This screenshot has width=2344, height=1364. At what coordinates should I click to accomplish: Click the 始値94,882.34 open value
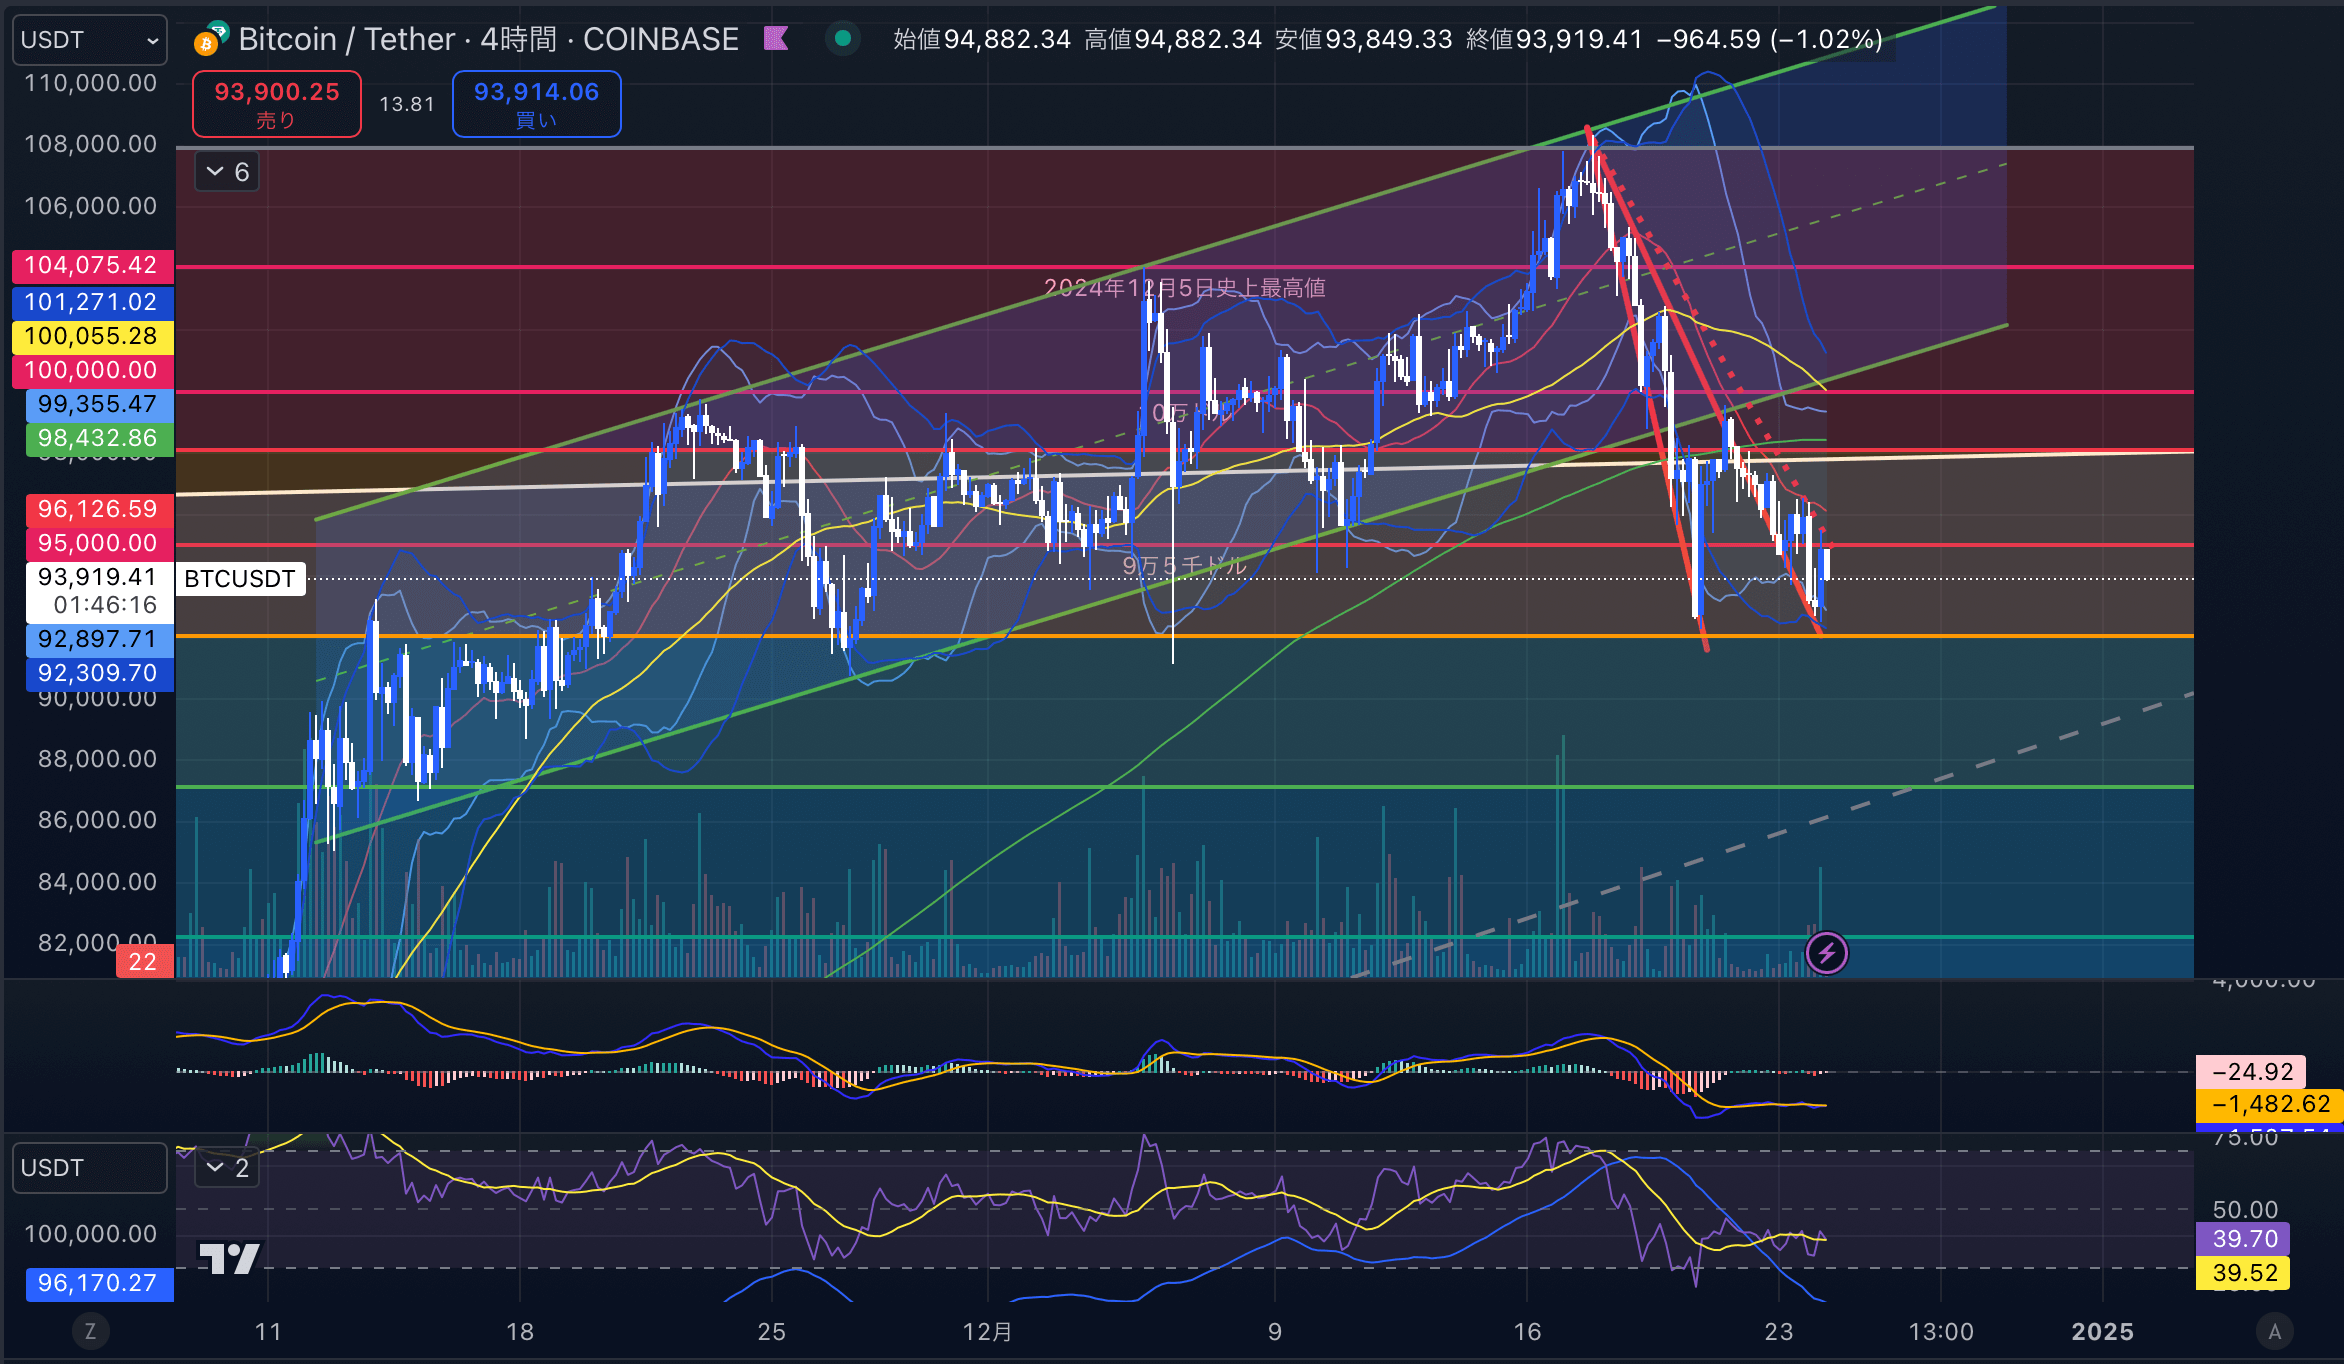(x=982, y=39)
